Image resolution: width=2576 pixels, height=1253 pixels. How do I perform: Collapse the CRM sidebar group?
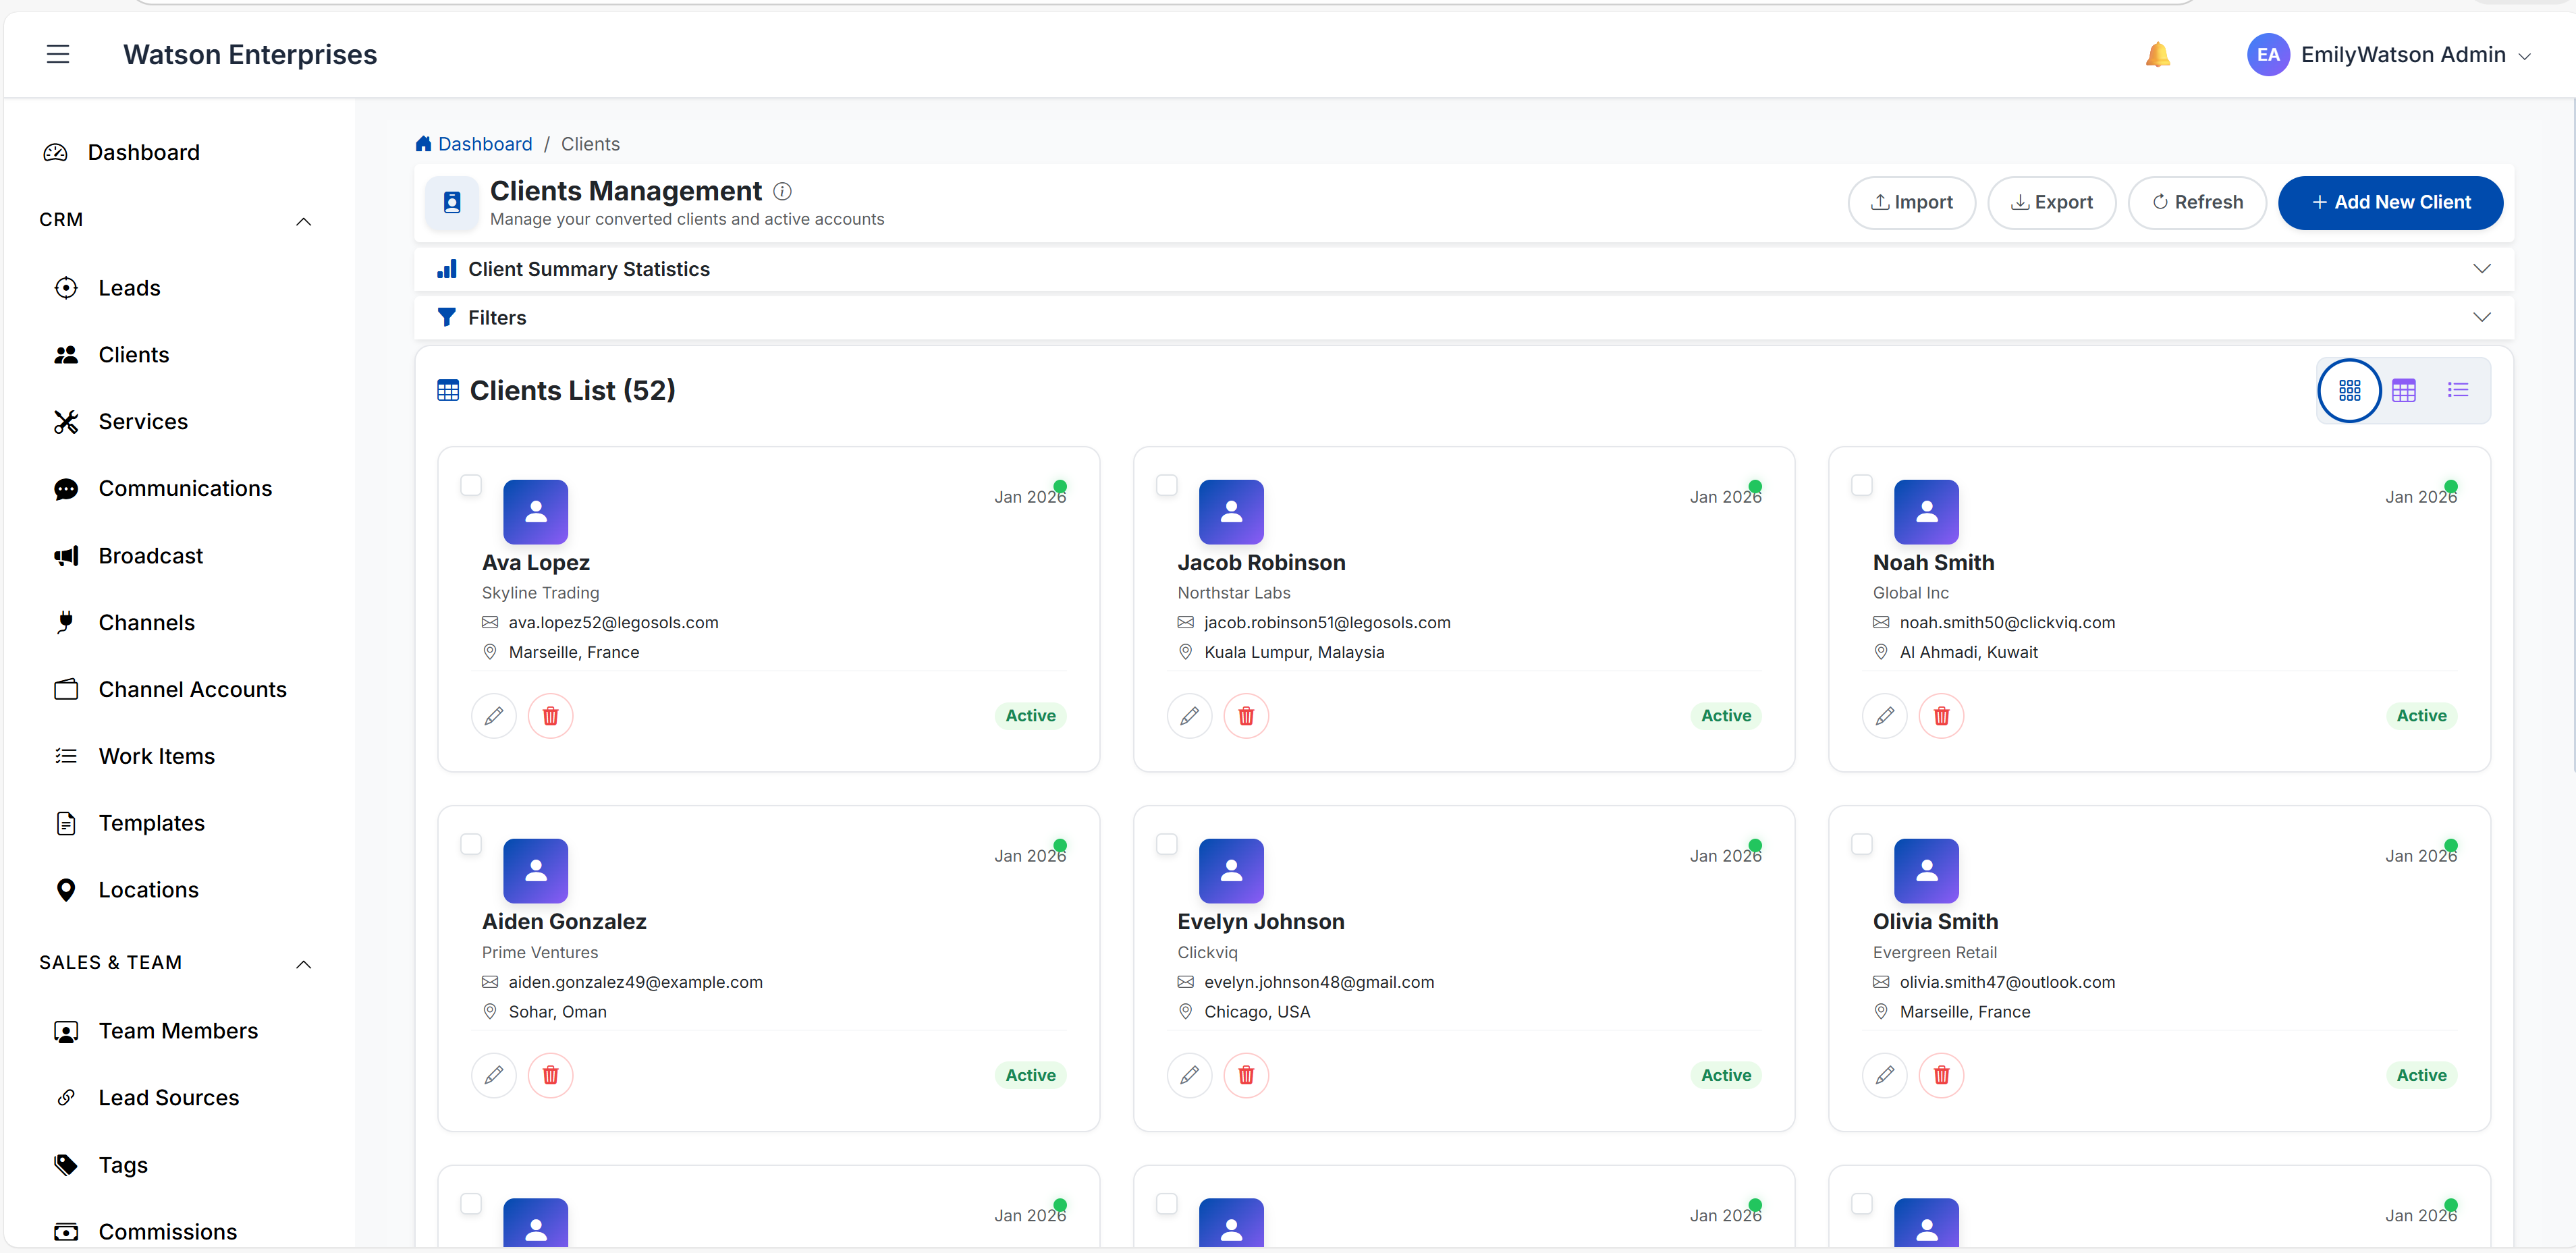pos(304,221)
